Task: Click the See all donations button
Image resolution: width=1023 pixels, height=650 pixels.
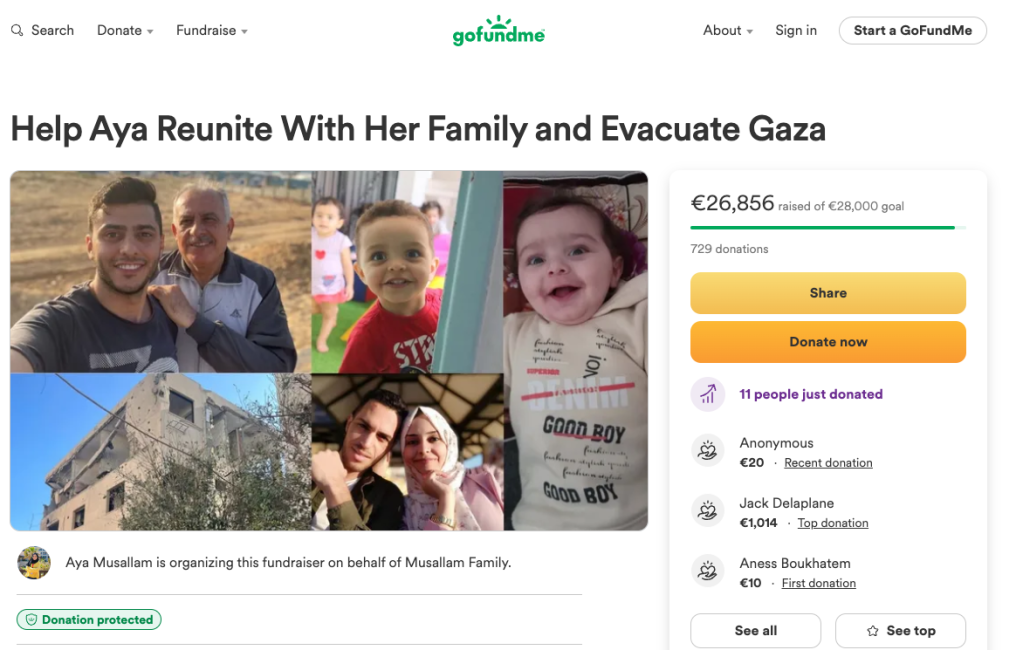Action: tap(755, 631)
